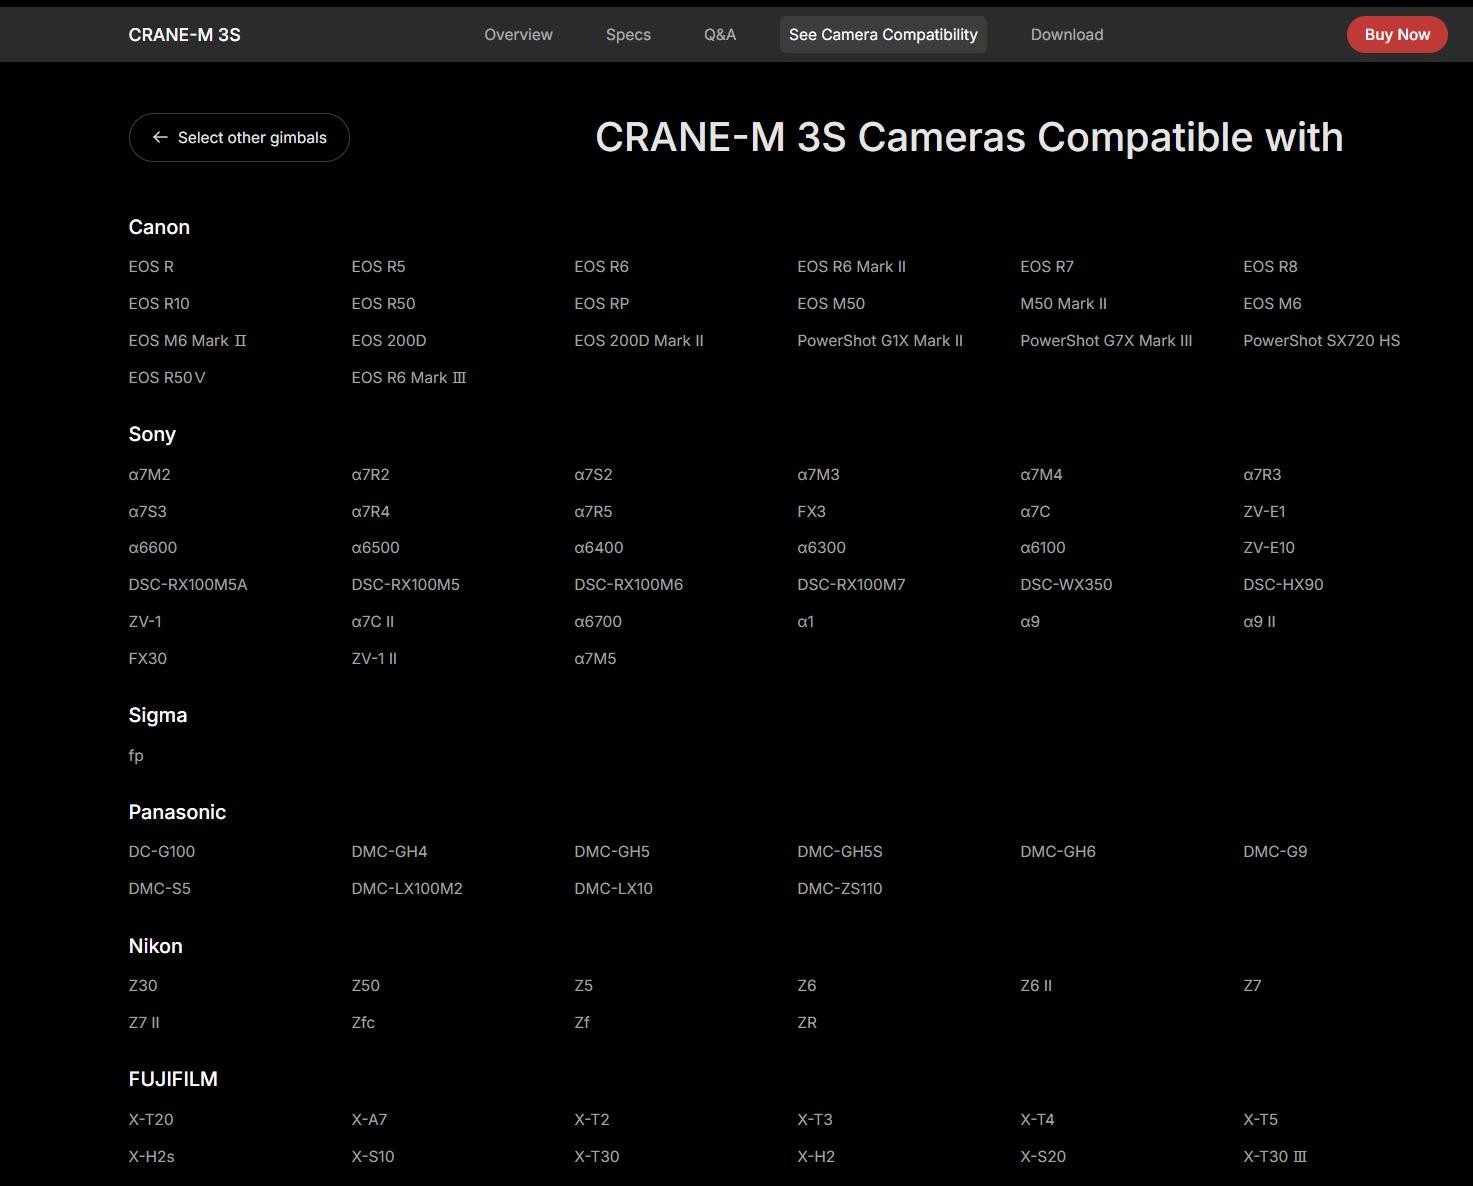Click the Panasonic brand heading
The width and height of the screenshot is (1473, 1186).
point(177,812)
